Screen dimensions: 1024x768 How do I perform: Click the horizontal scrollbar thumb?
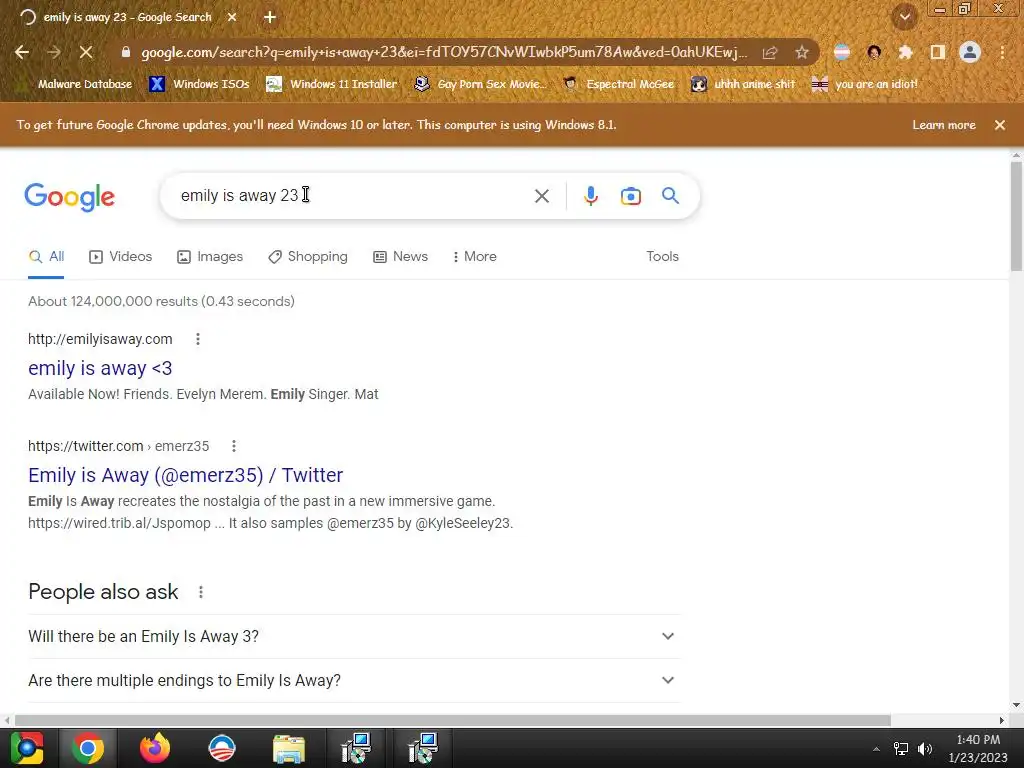(x=453, y=720)
